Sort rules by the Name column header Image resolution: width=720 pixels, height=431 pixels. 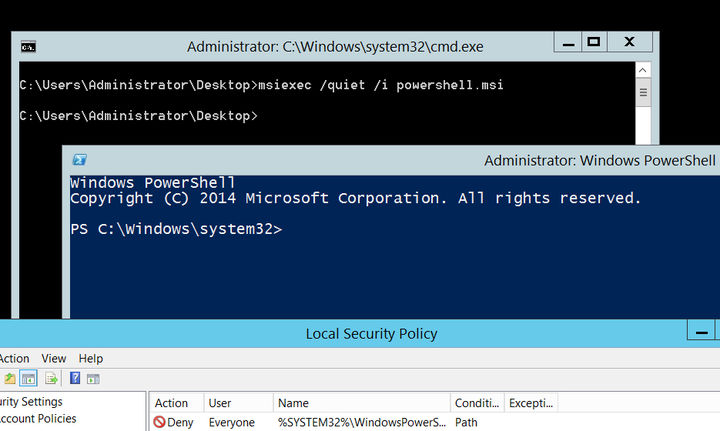point(293,403)
